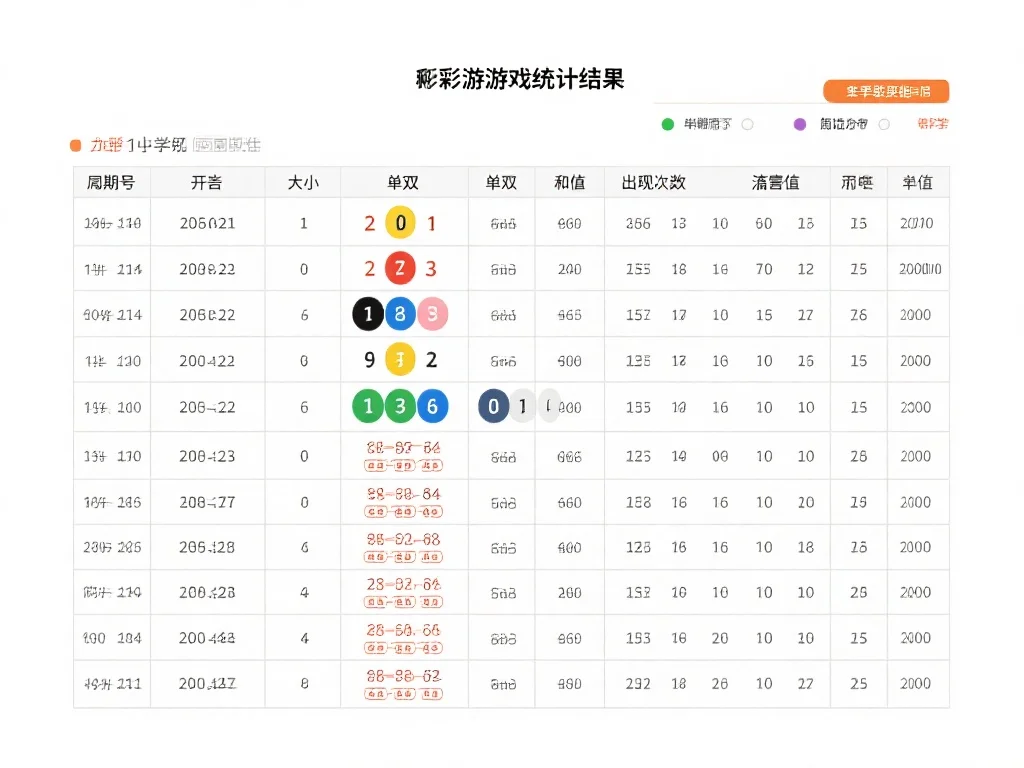Click the 单双 header directly left of 和值
Viewport: 1024px width, 768px height.
click(501, 182)
